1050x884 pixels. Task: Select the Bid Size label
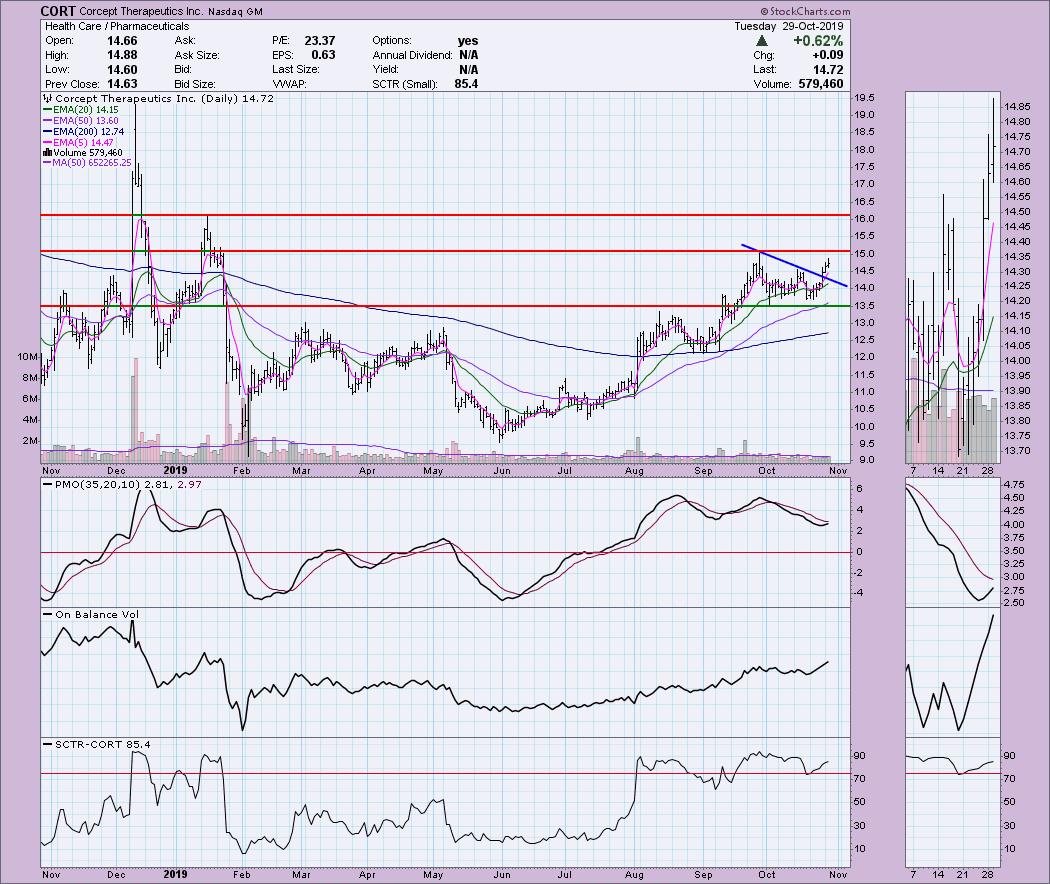click(x=195, y=84)
